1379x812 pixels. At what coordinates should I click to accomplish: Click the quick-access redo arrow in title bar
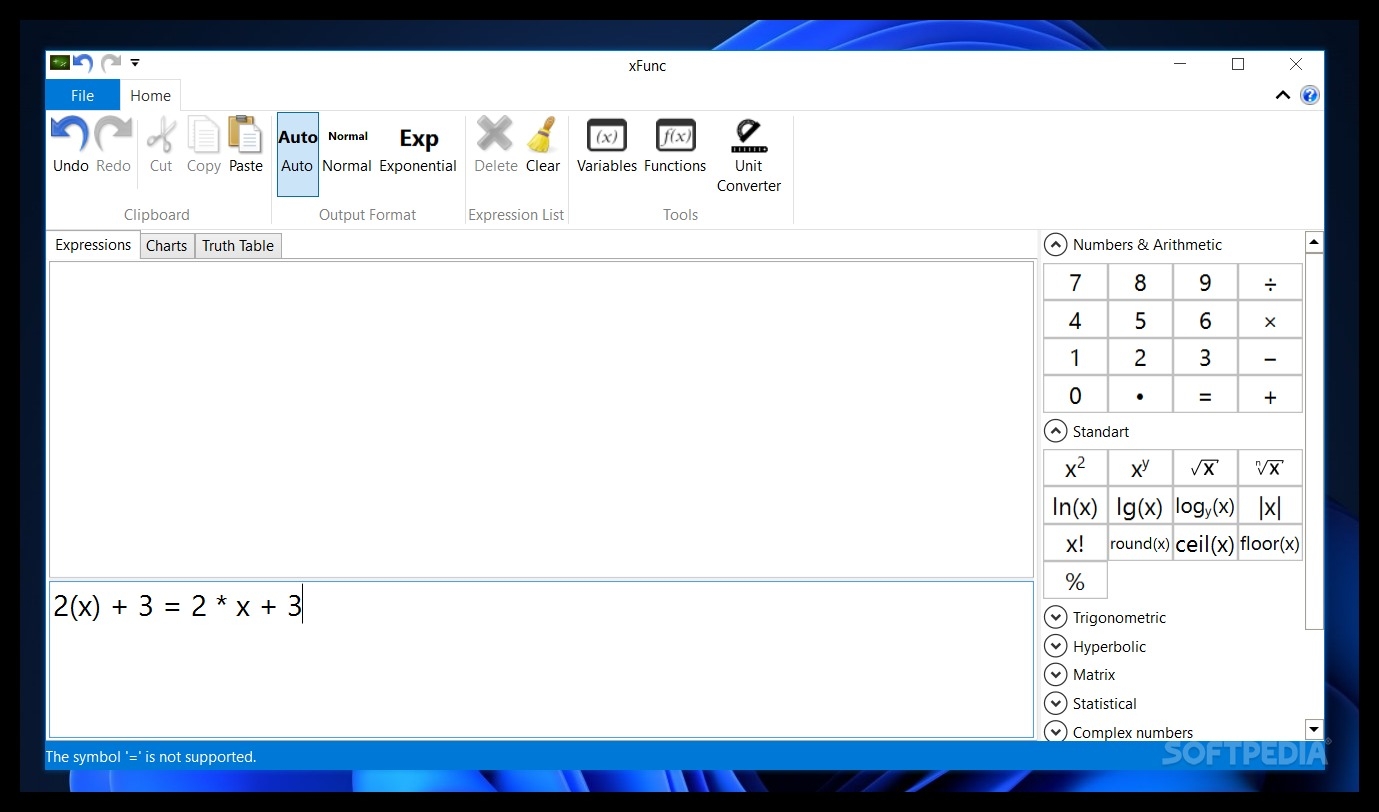[110, 63]
